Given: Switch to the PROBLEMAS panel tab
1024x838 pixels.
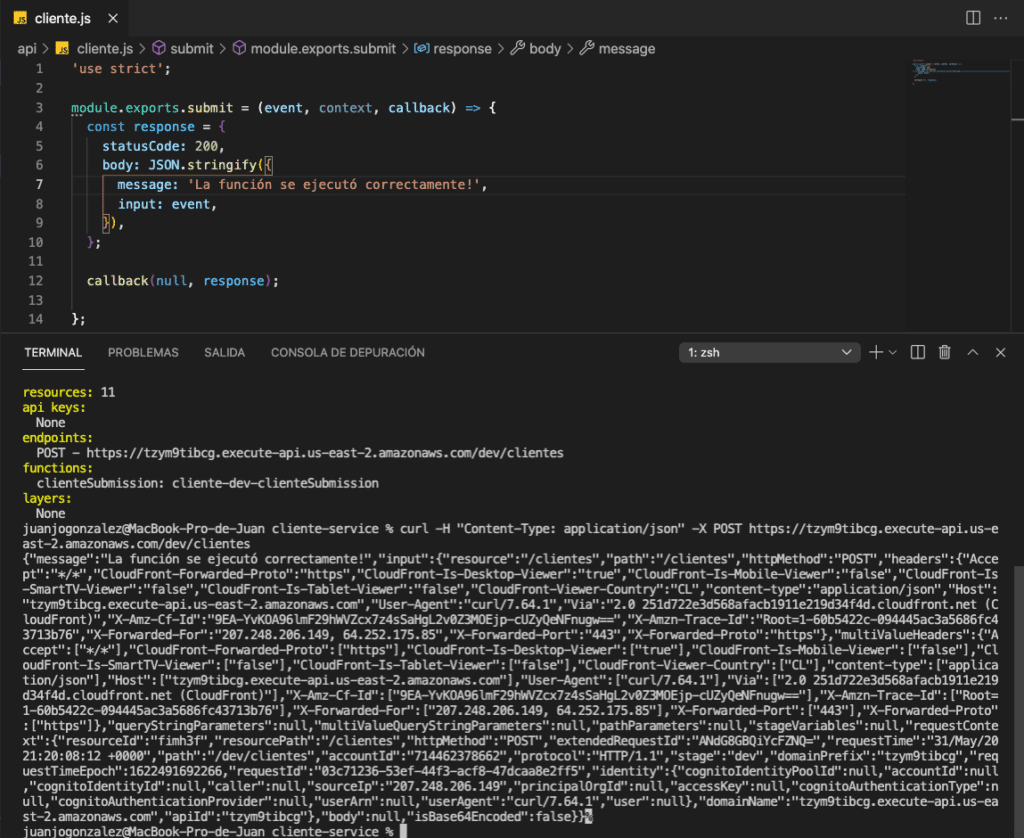Looking at the screenshot, I should (x=143, y=353).
